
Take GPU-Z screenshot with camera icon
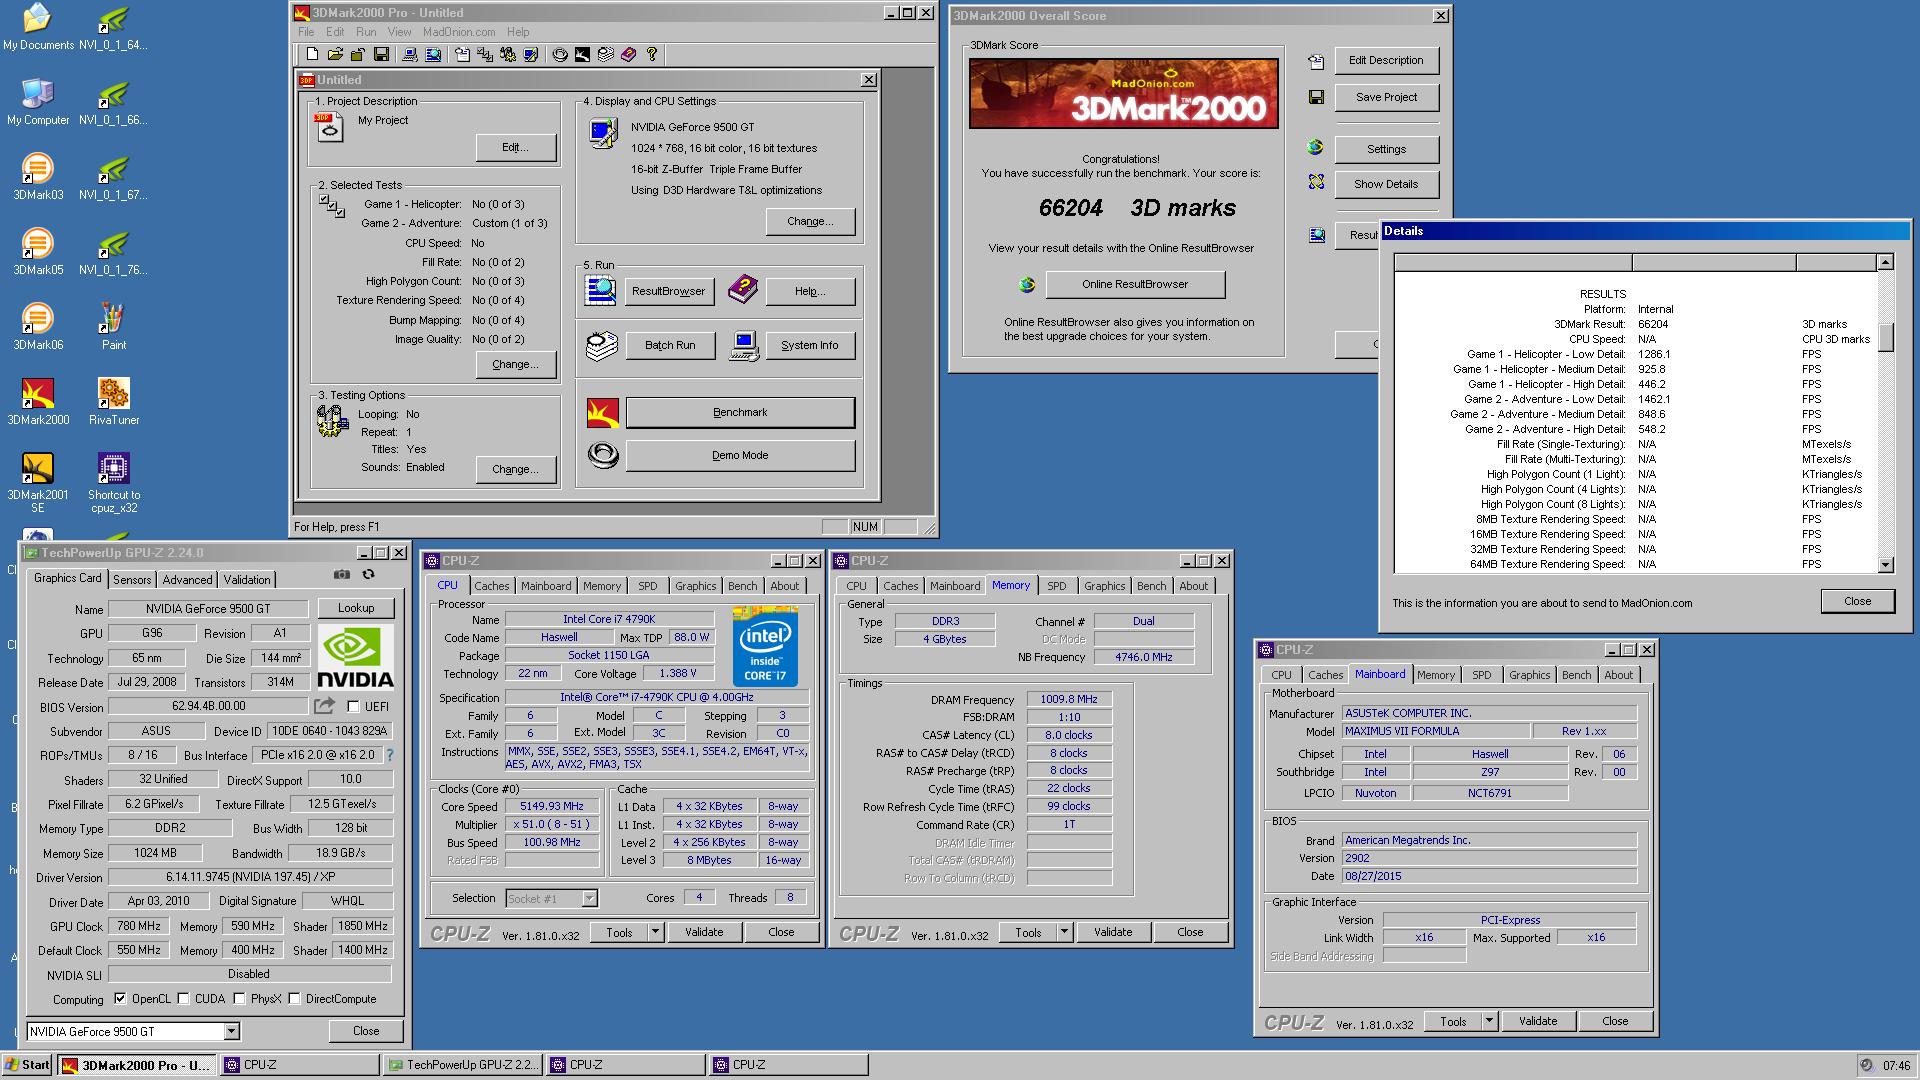tap(342, 574)
